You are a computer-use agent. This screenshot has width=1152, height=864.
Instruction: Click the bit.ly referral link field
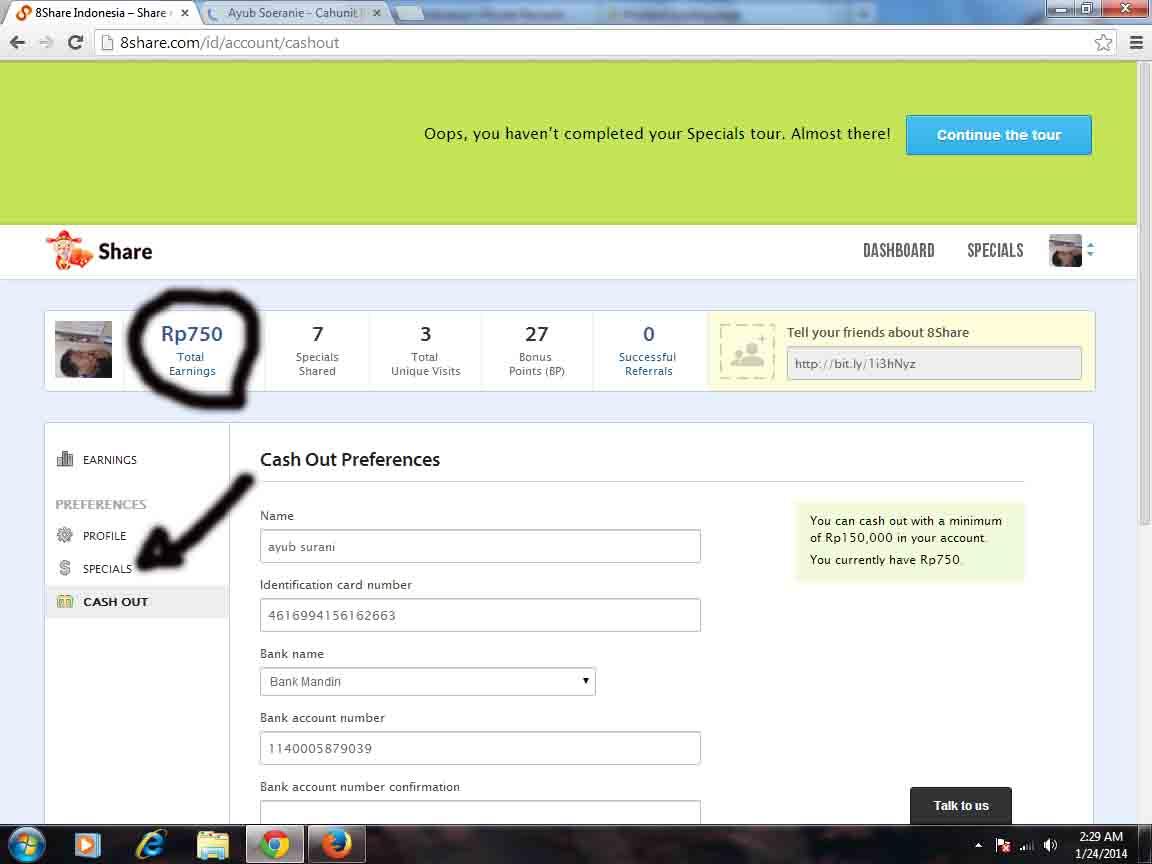tap(934, 363)
